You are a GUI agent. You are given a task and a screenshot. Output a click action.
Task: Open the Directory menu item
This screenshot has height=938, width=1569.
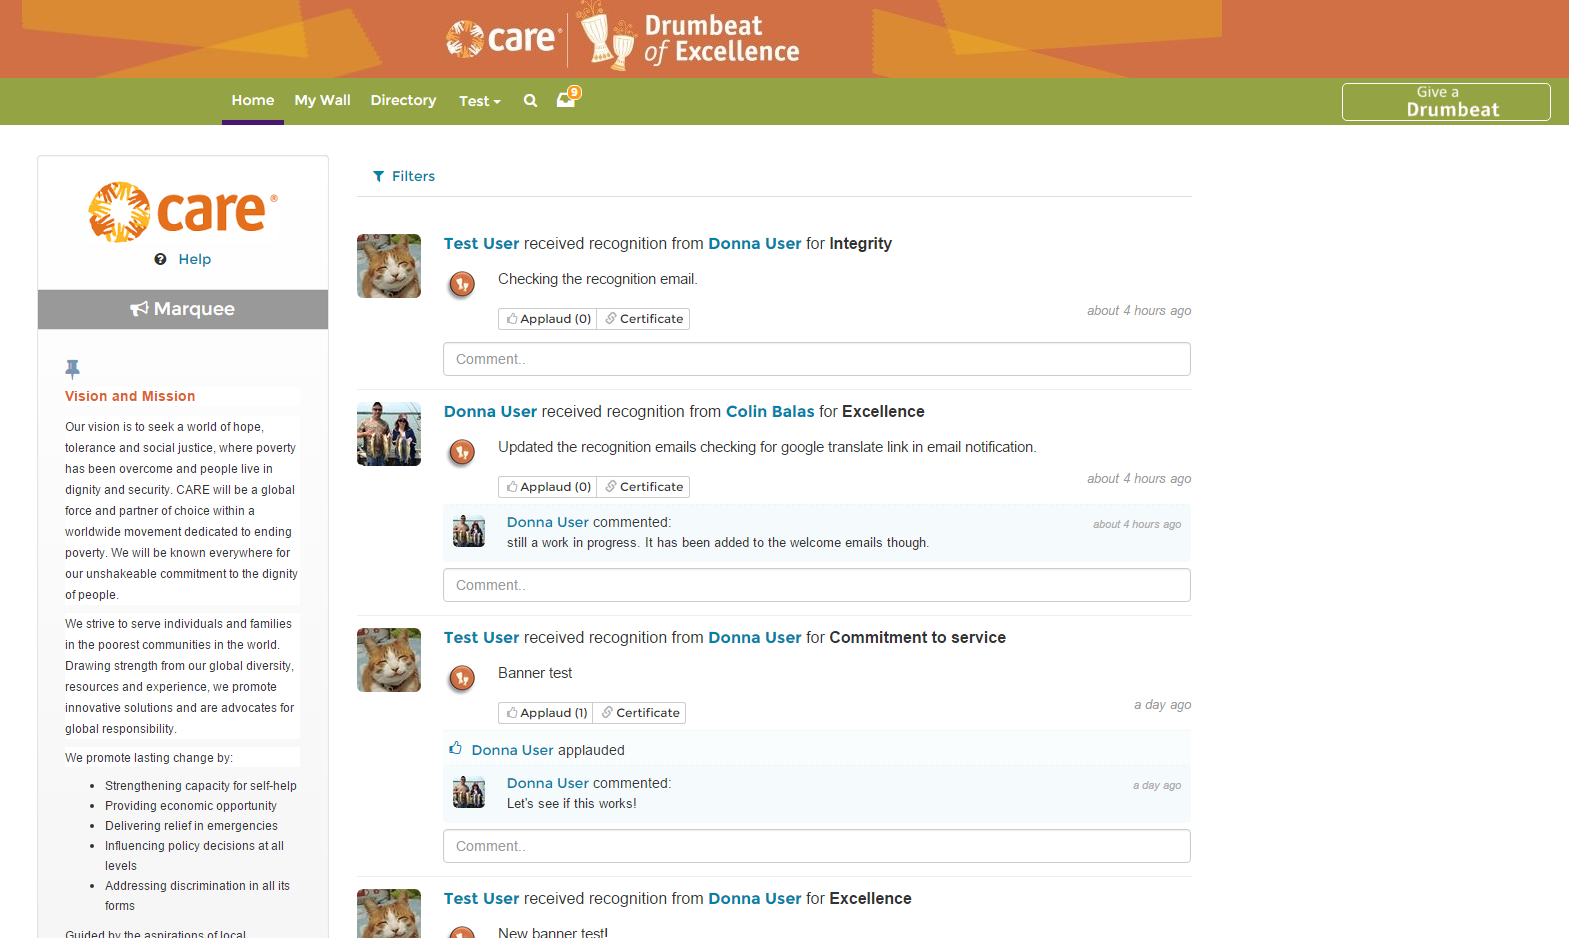[x=403, y=100]
